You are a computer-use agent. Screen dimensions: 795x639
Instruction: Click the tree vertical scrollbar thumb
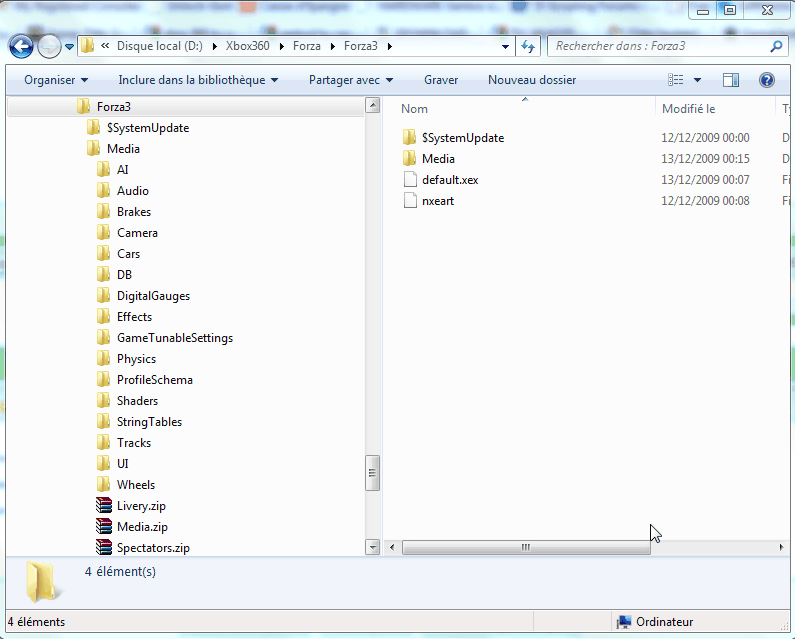pyautogui.click(x=372, y=473)
